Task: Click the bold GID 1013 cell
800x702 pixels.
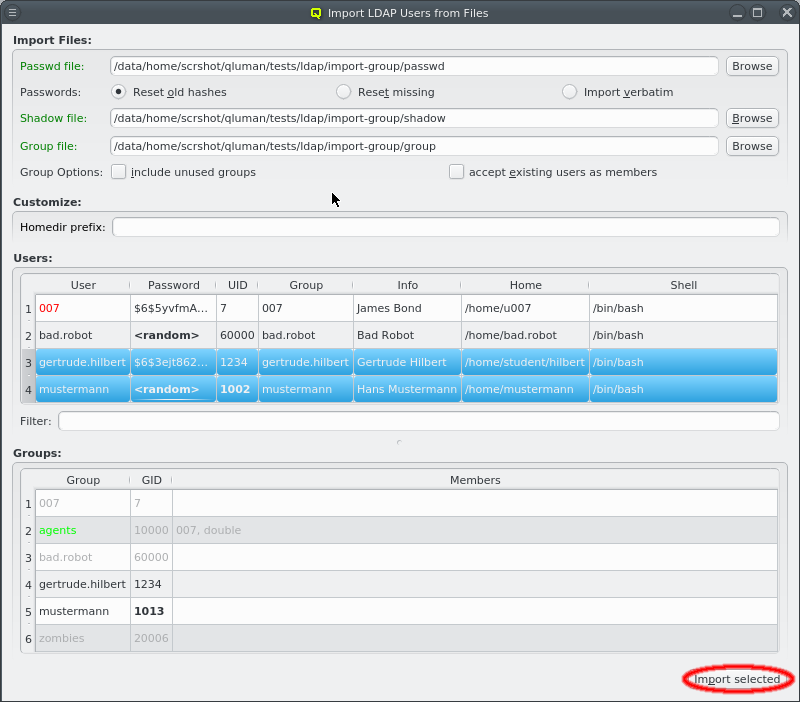Action: 151,611
